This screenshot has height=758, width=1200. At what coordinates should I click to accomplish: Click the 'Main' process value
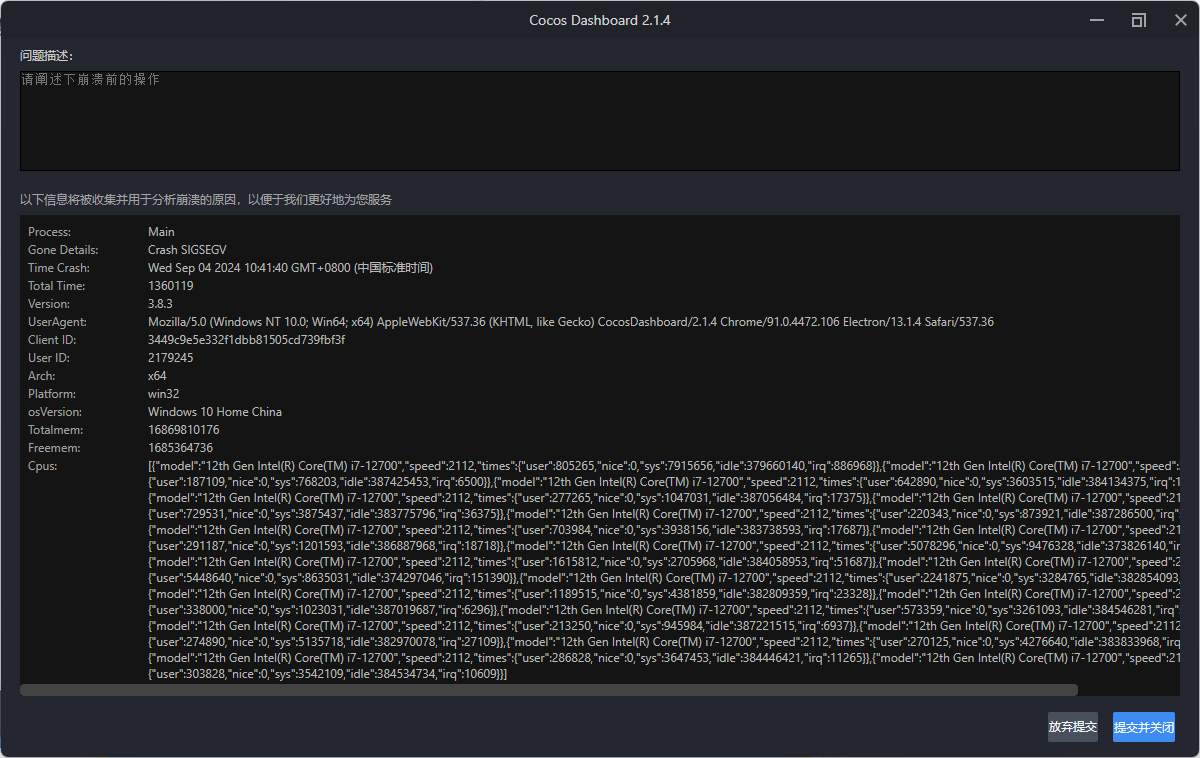[161, 232]
